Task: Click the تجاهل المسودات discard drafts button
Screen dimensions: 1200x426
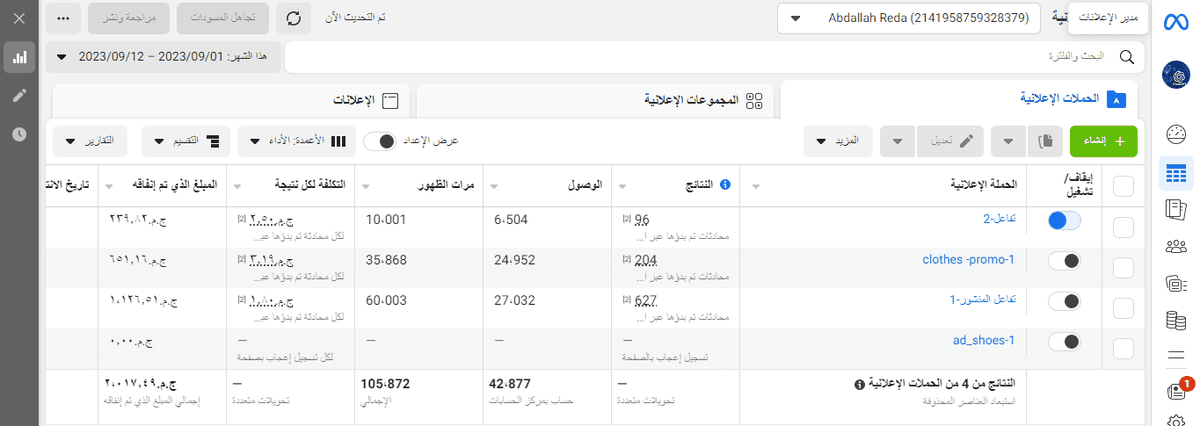Action: coord(223,18)
